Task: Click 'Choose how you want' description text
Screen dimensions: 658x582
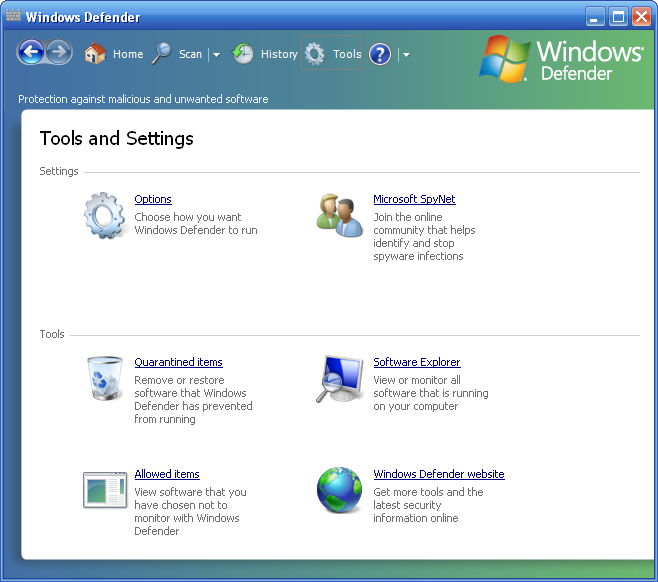Action: coord(188,217)
